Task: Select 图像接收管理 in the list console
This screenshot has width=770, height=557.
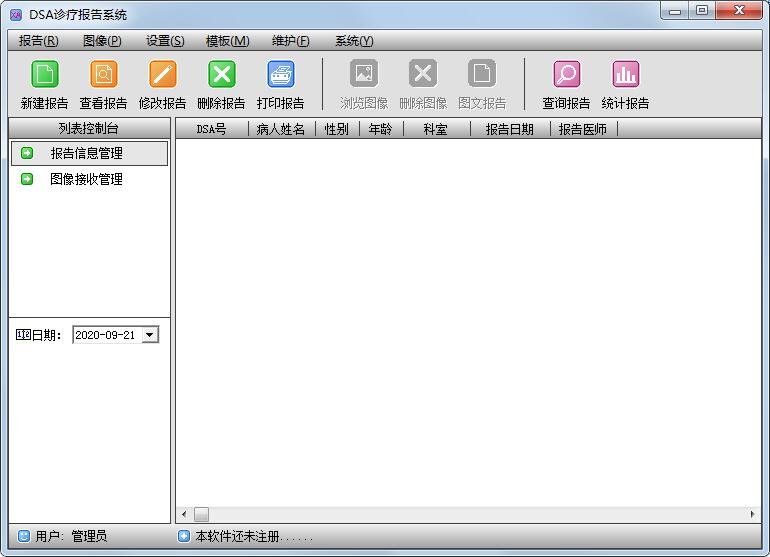Action: [86, 179]
